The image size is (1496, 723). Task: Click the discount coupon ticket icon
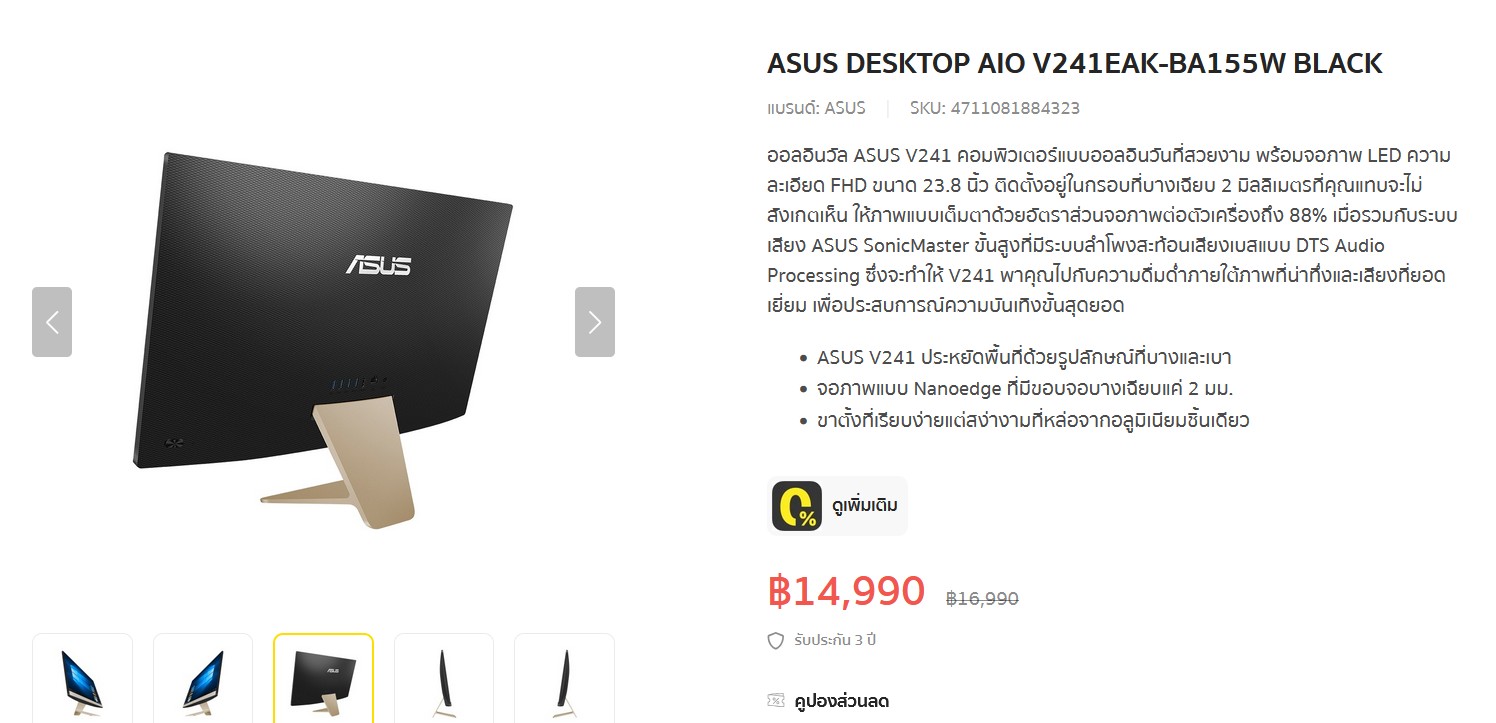pyautogui.click(x=776, y=700)
